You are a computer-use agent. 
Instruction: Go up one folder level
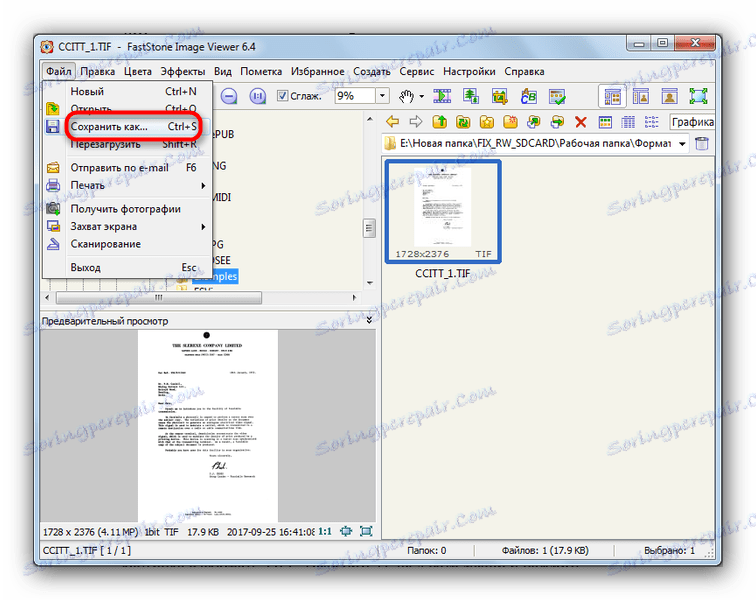coord(439,122)
